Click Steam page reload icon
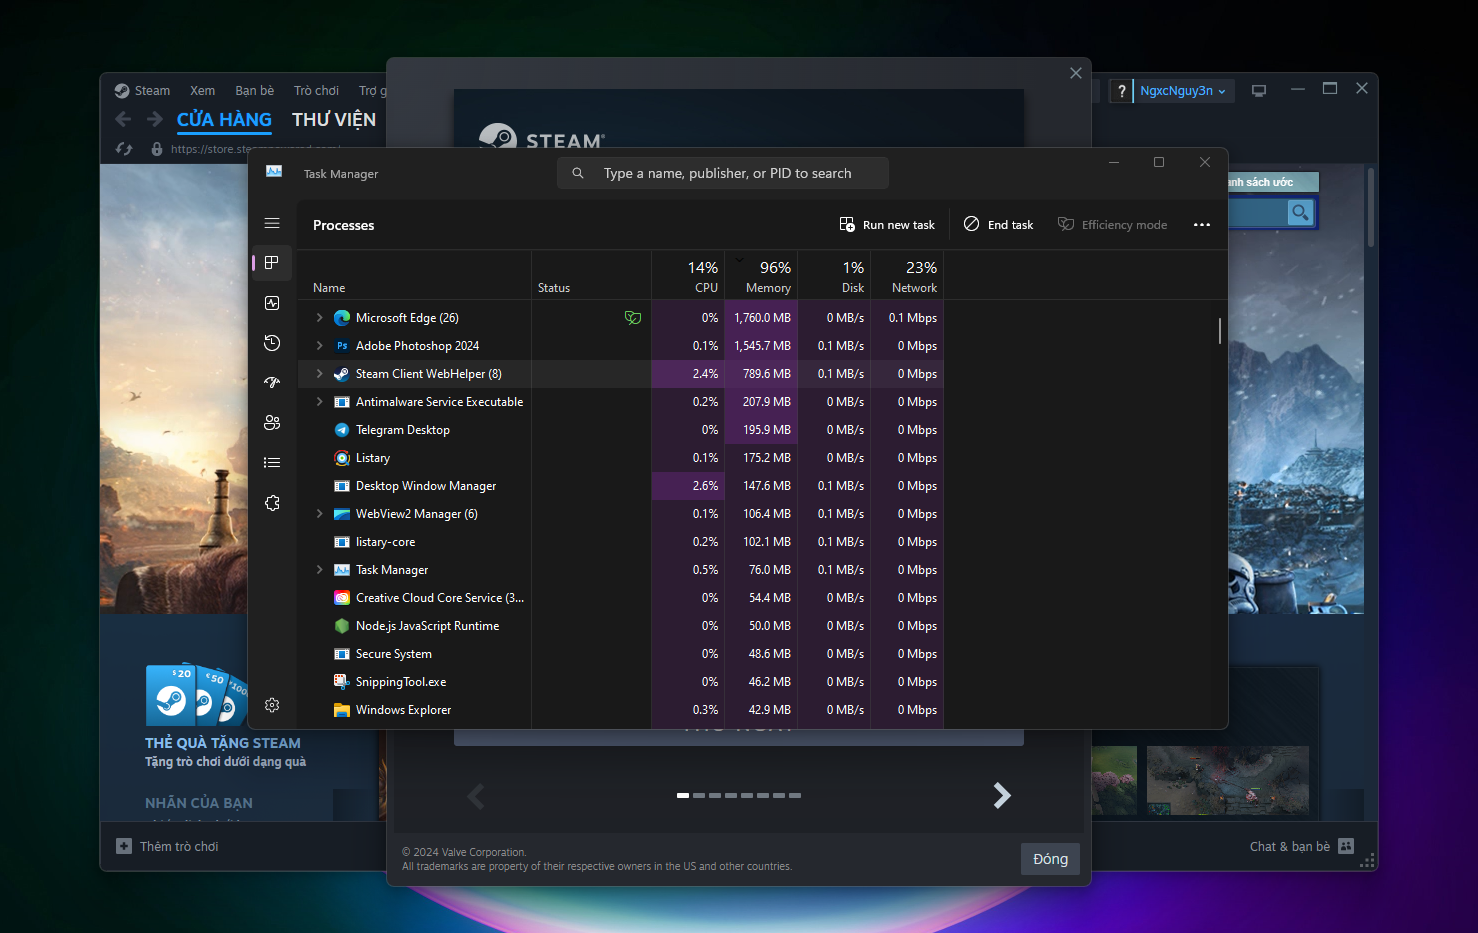 click(x=124, y=149)
